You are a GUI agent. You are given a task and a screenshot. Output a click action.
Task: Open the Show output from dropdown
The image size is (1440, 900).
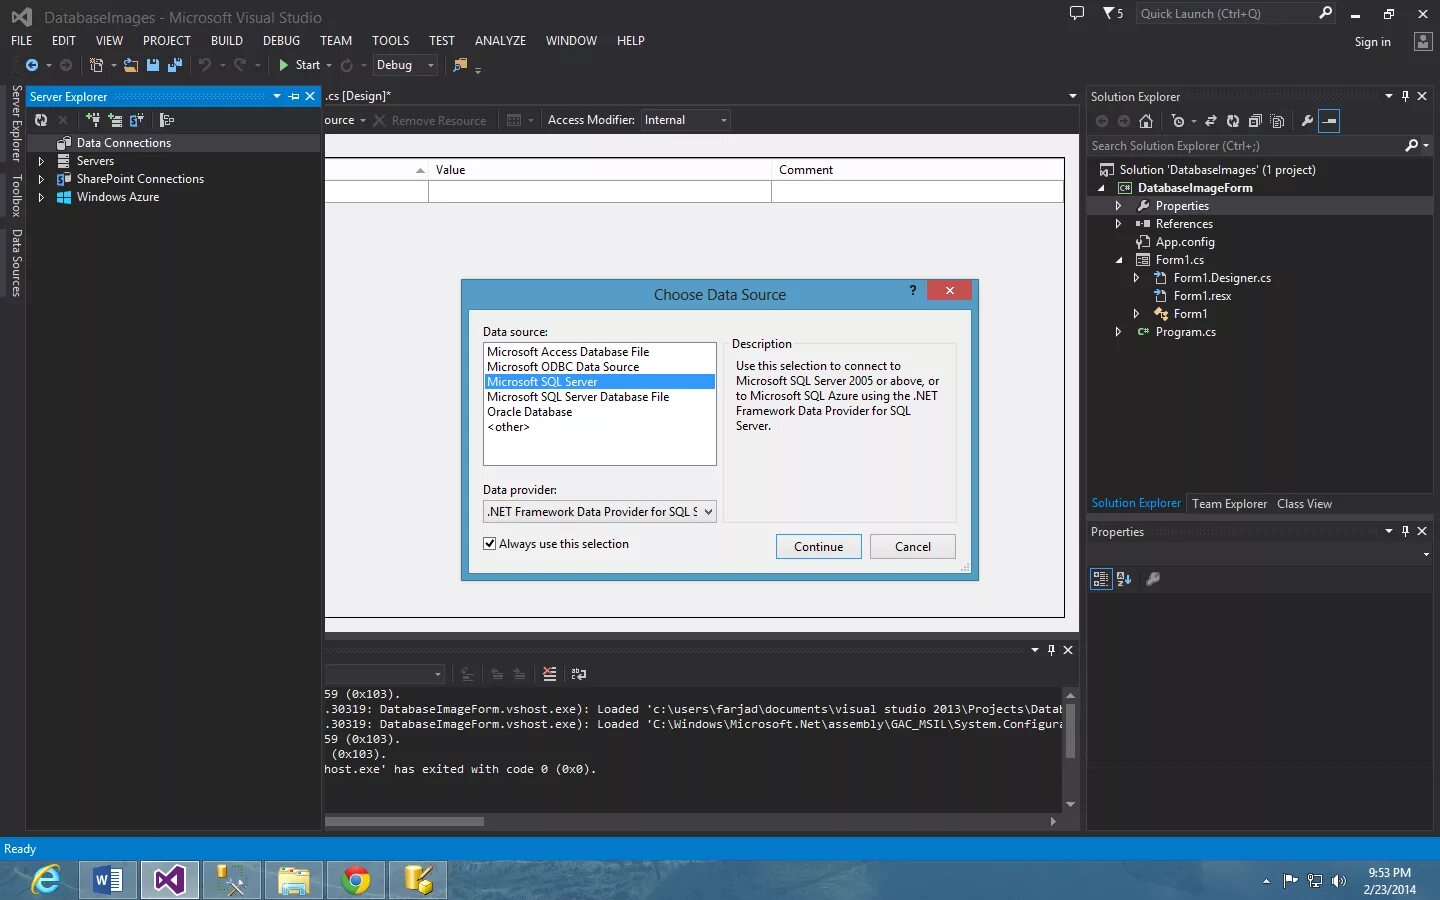(x=437, y=674)
